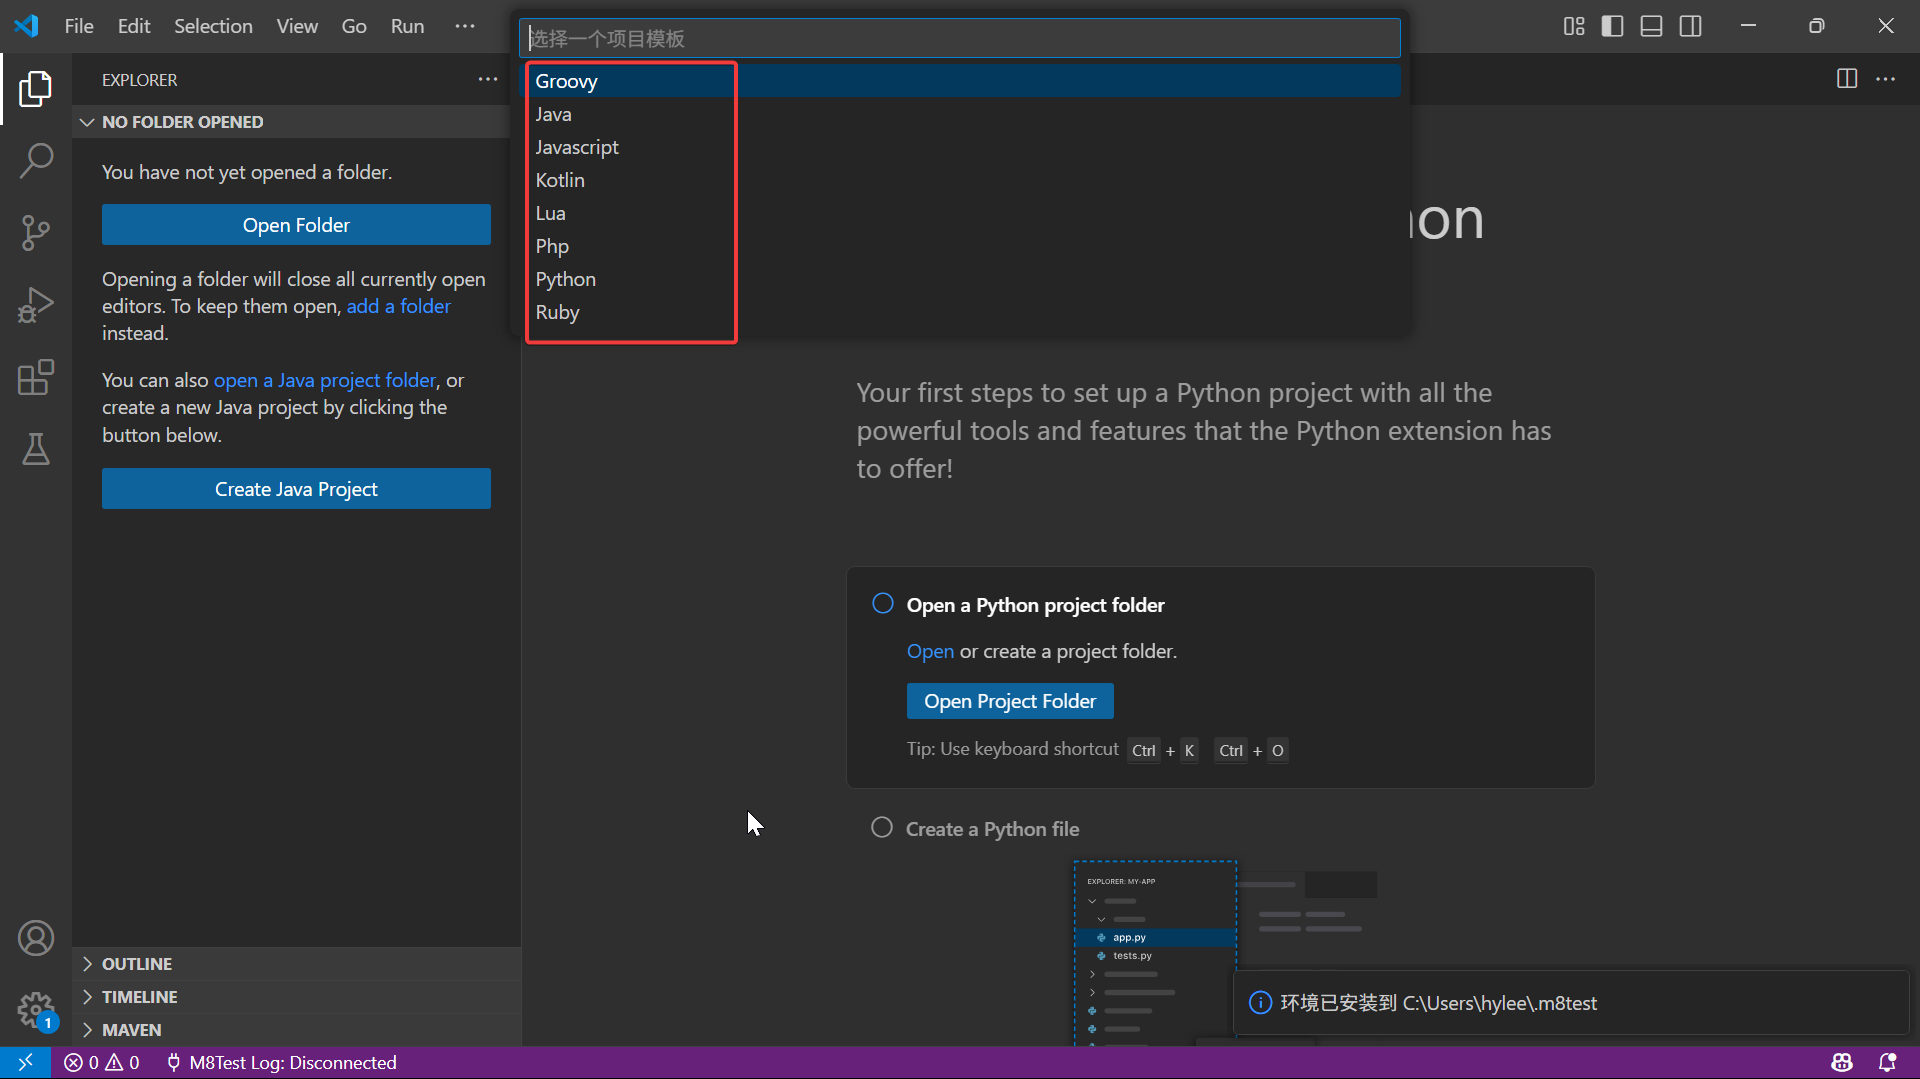Choose Lua from the template list

point(962,213)
